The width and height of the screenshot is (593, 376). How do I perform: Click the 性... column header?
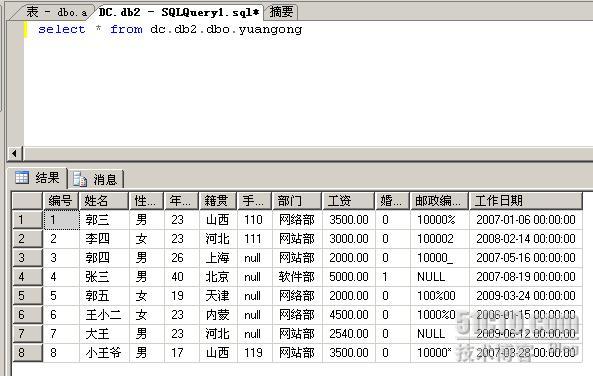point(147,201)
